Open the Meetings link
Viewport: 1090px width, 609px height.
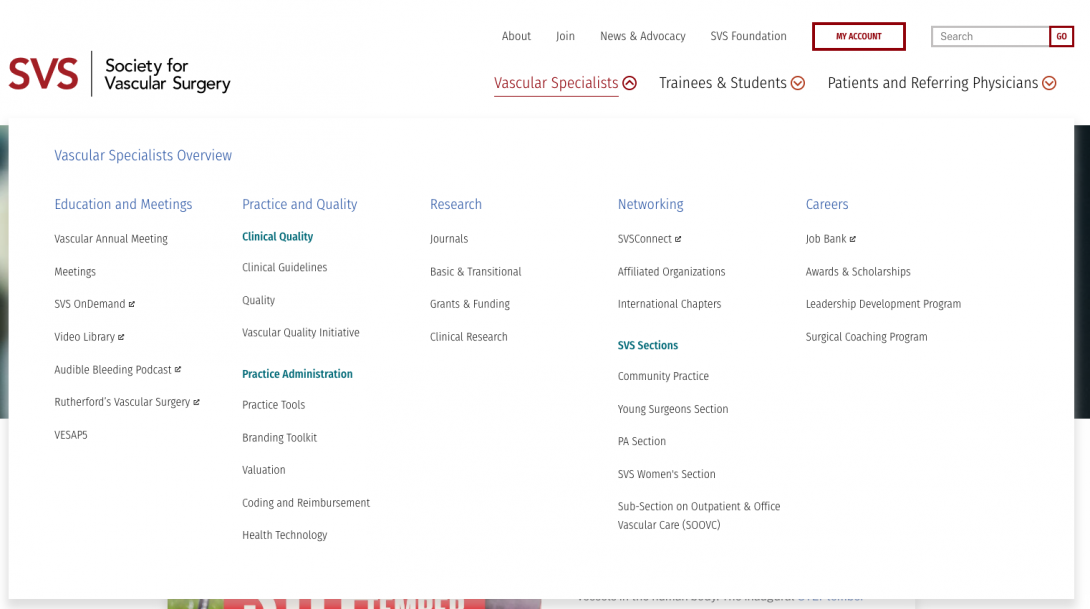(x=75, y=272)
